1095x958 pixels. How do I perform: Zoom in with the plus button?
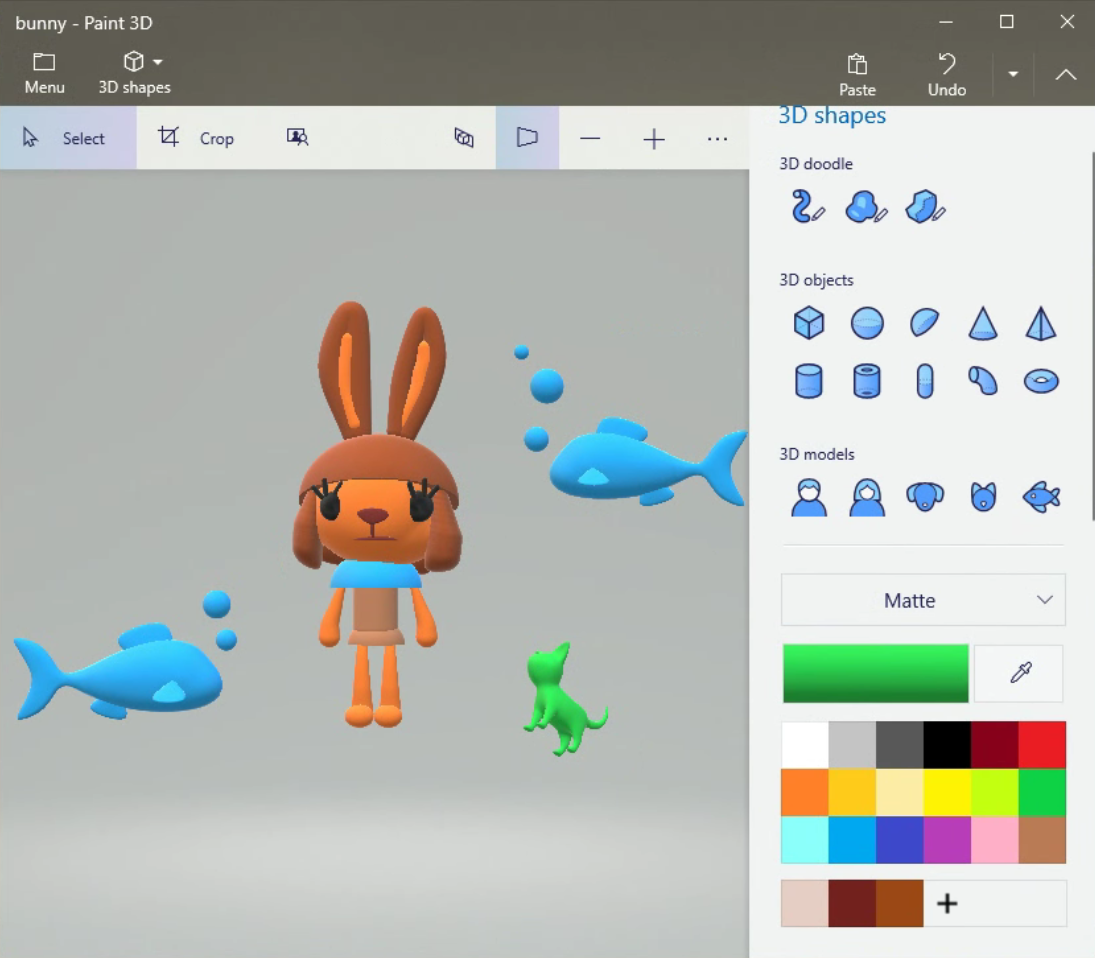tap(654, 138)
